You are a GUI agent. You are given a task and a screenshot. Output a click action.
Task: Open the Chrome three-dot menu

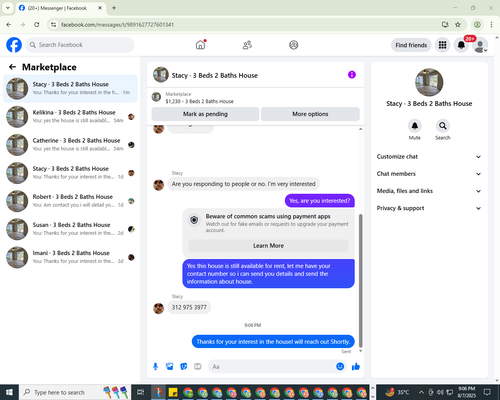click(x=491, y=25)
